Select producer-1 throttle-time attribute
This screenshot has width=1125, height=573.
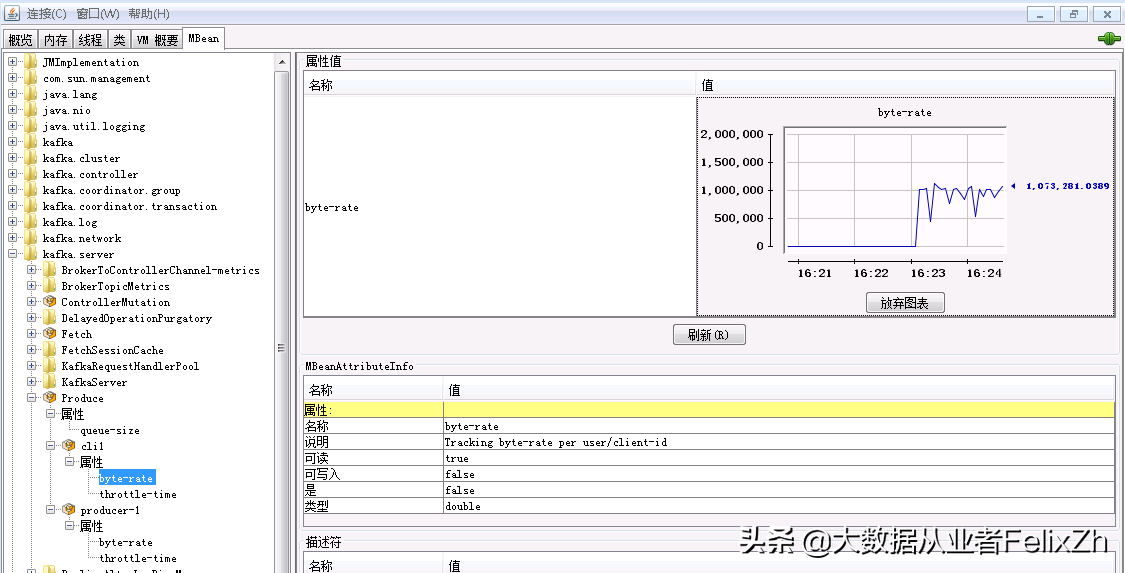(x=138, y=558)
